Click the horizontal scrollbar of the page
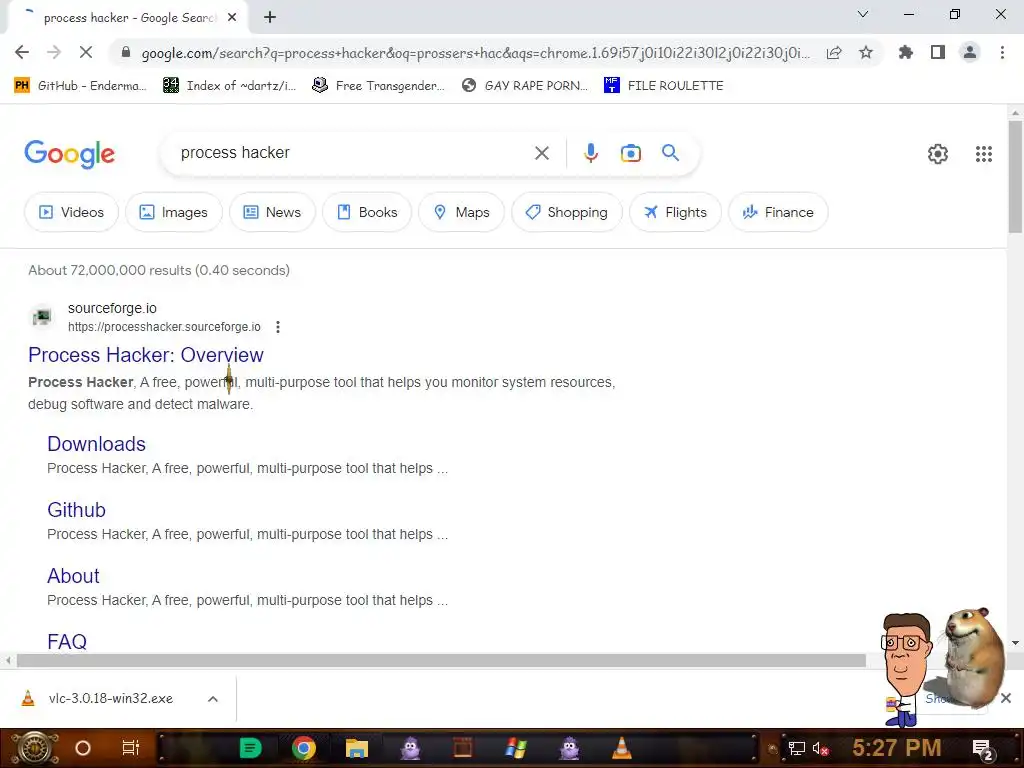 (441, 661)
